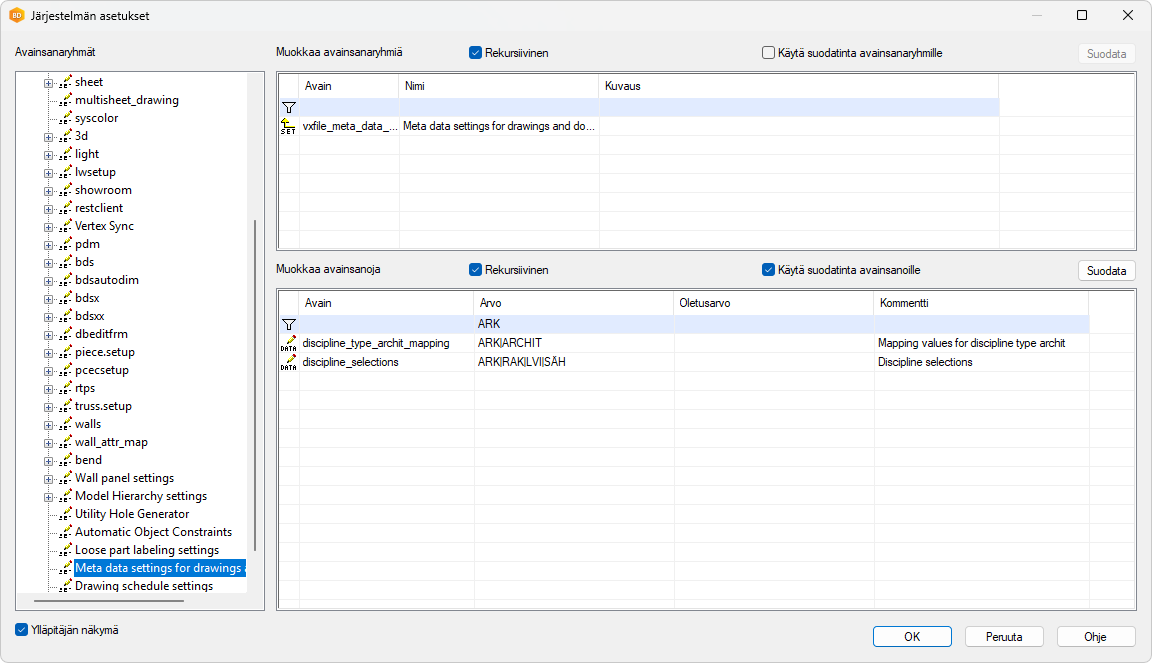This screenshot has width=1152, height=663.
Task: Expand the bdsx tree node
Action: pyautogui.click(x=48, y=299)
